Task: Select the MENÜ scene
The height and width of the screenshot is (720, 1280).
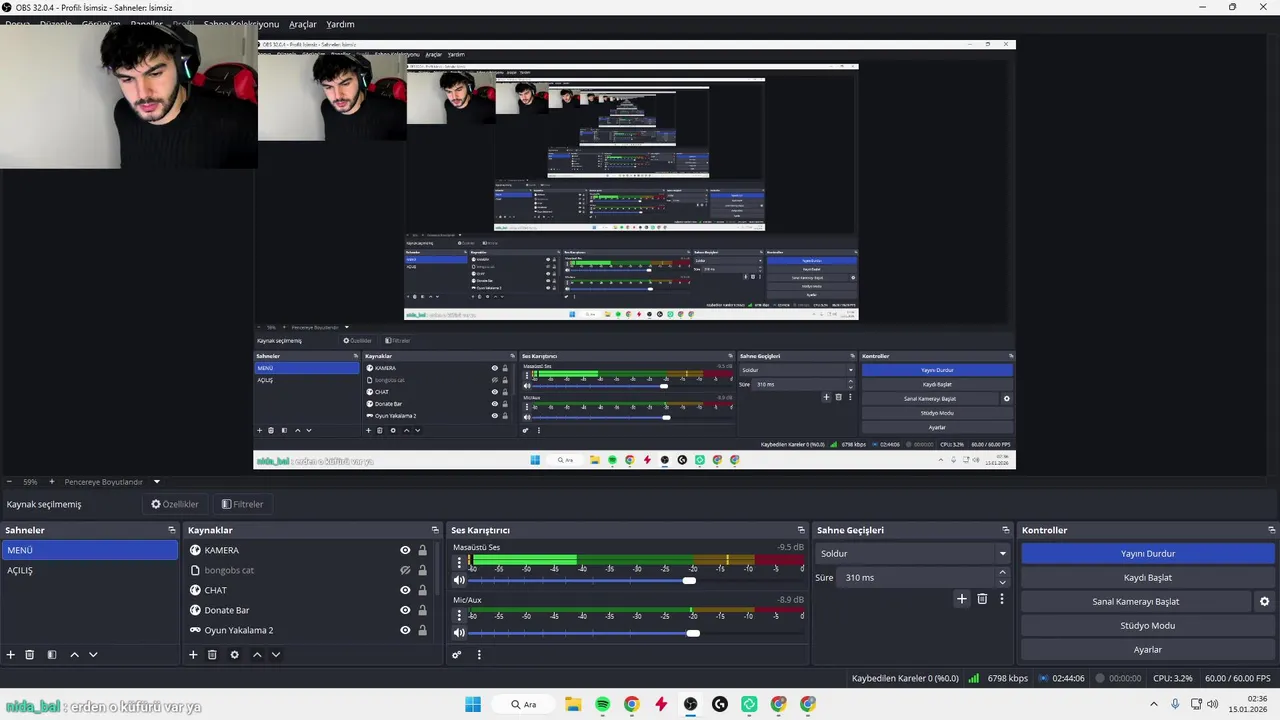Action: point(90,550)
